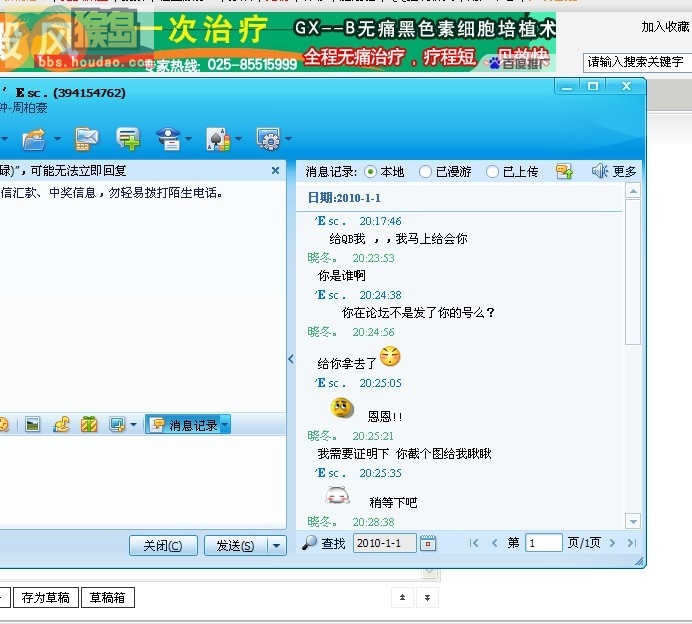Click the search keyword input field
The width and height of the screenshot is (692, 624).
coord(637,62)
